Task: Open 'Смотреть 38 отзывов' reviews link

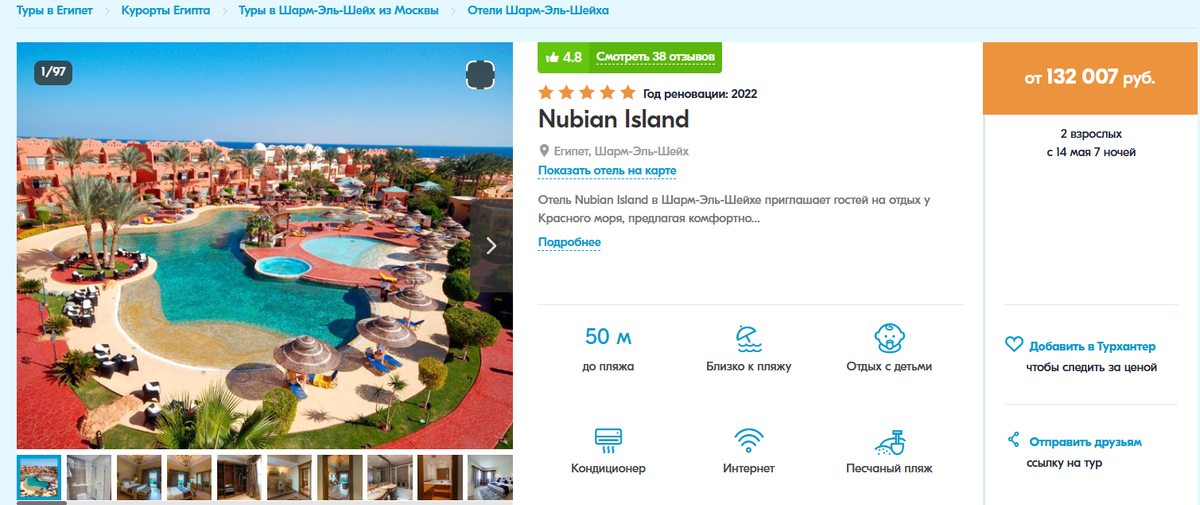Action: pos(655,57)
